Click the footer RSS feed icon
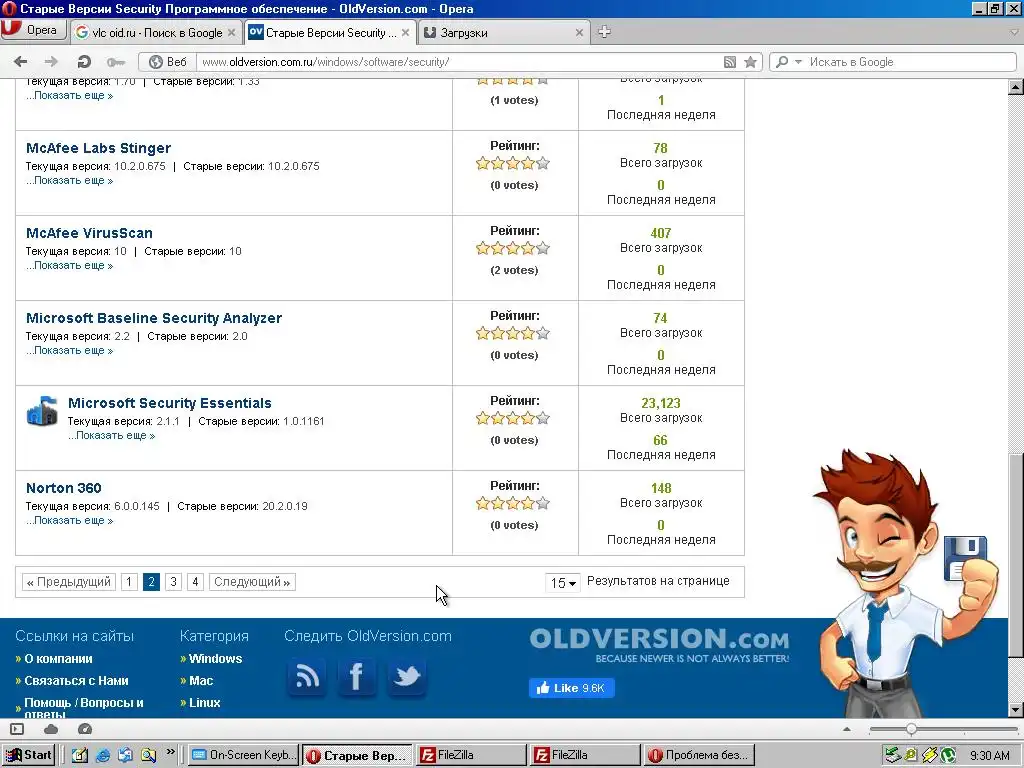Screen dimensions: 1024x768 [x=306, y=677]
